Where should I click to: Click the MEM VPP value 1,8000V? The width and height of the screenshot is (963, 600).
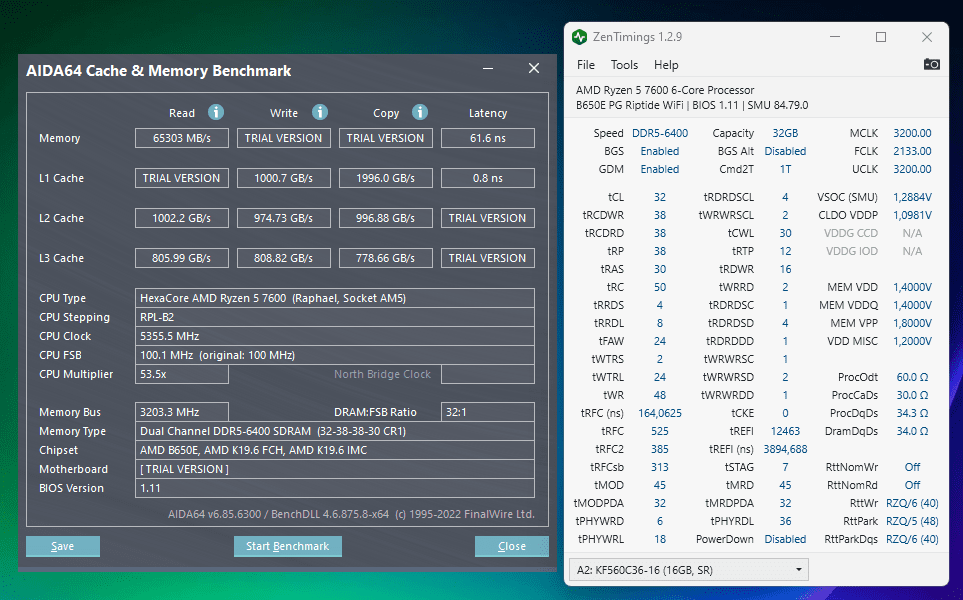pos(912,323)
